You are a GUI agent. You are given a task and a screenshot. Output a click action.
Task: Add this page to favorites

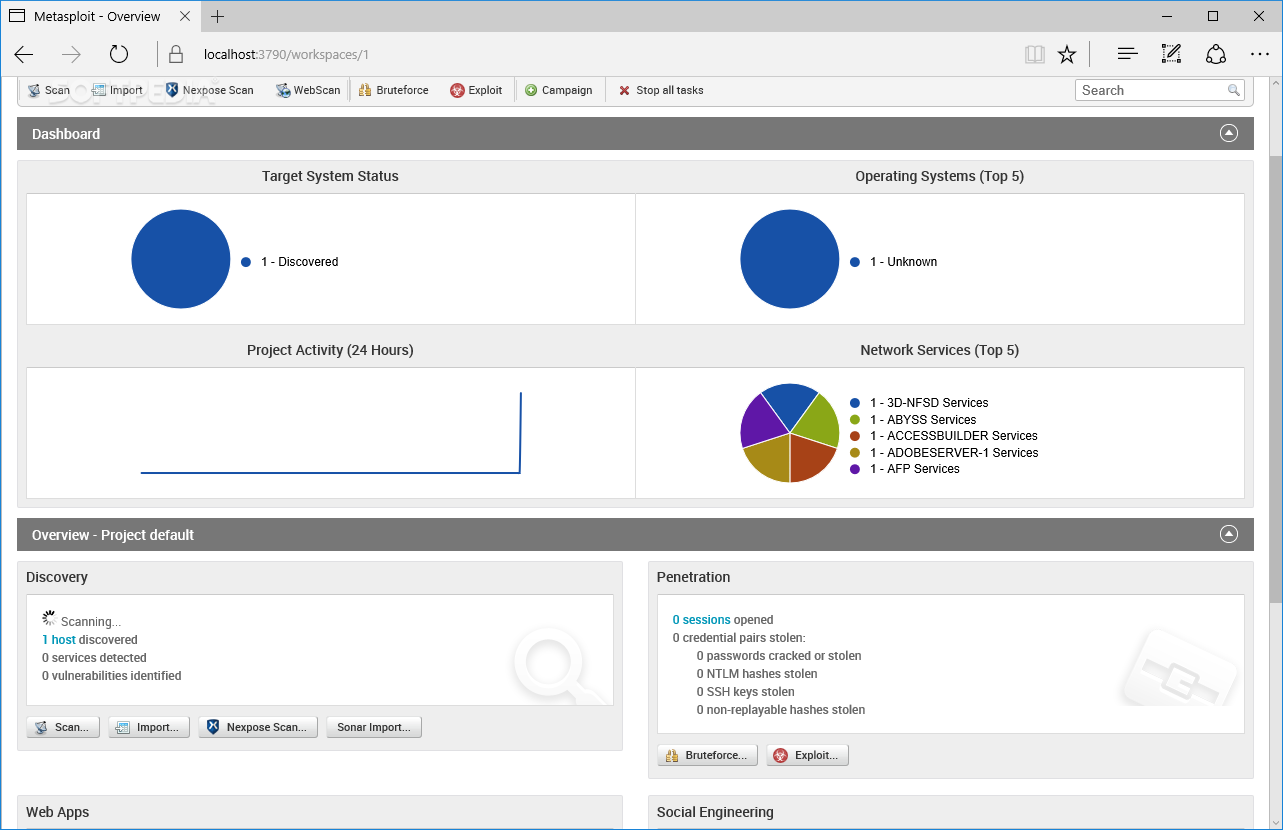tap(1067, 55)
